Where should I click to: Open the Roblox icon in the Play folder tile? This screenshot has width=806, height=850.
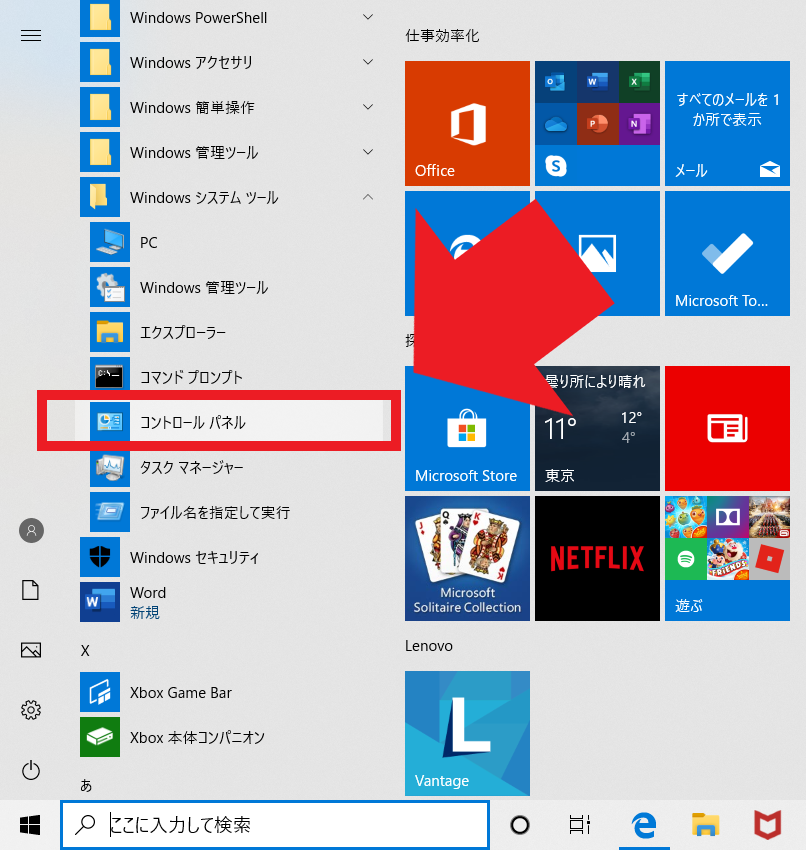pos(770,559)
